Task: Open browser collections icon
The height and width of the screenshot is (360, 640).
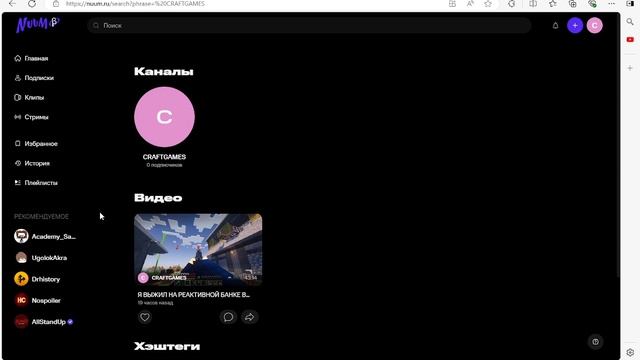Action: [x=573, y=4]
